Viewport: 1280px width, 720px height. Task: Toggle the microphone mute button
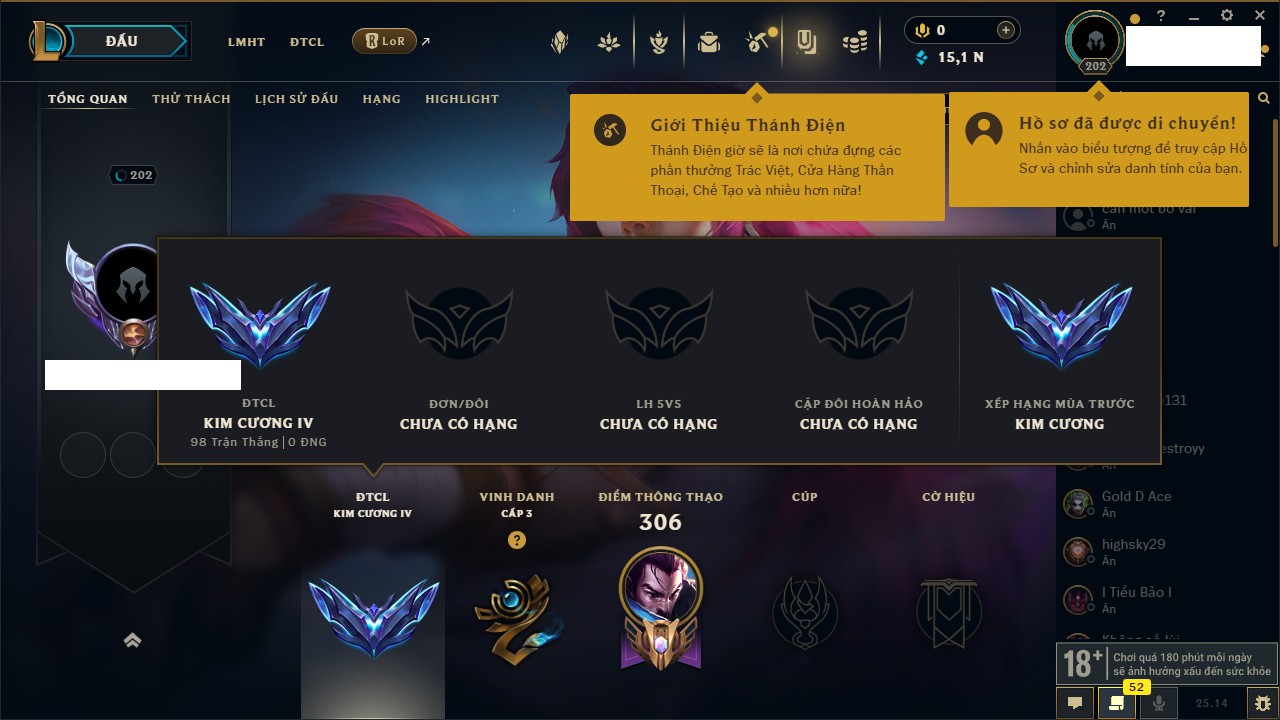[1159, 703]
